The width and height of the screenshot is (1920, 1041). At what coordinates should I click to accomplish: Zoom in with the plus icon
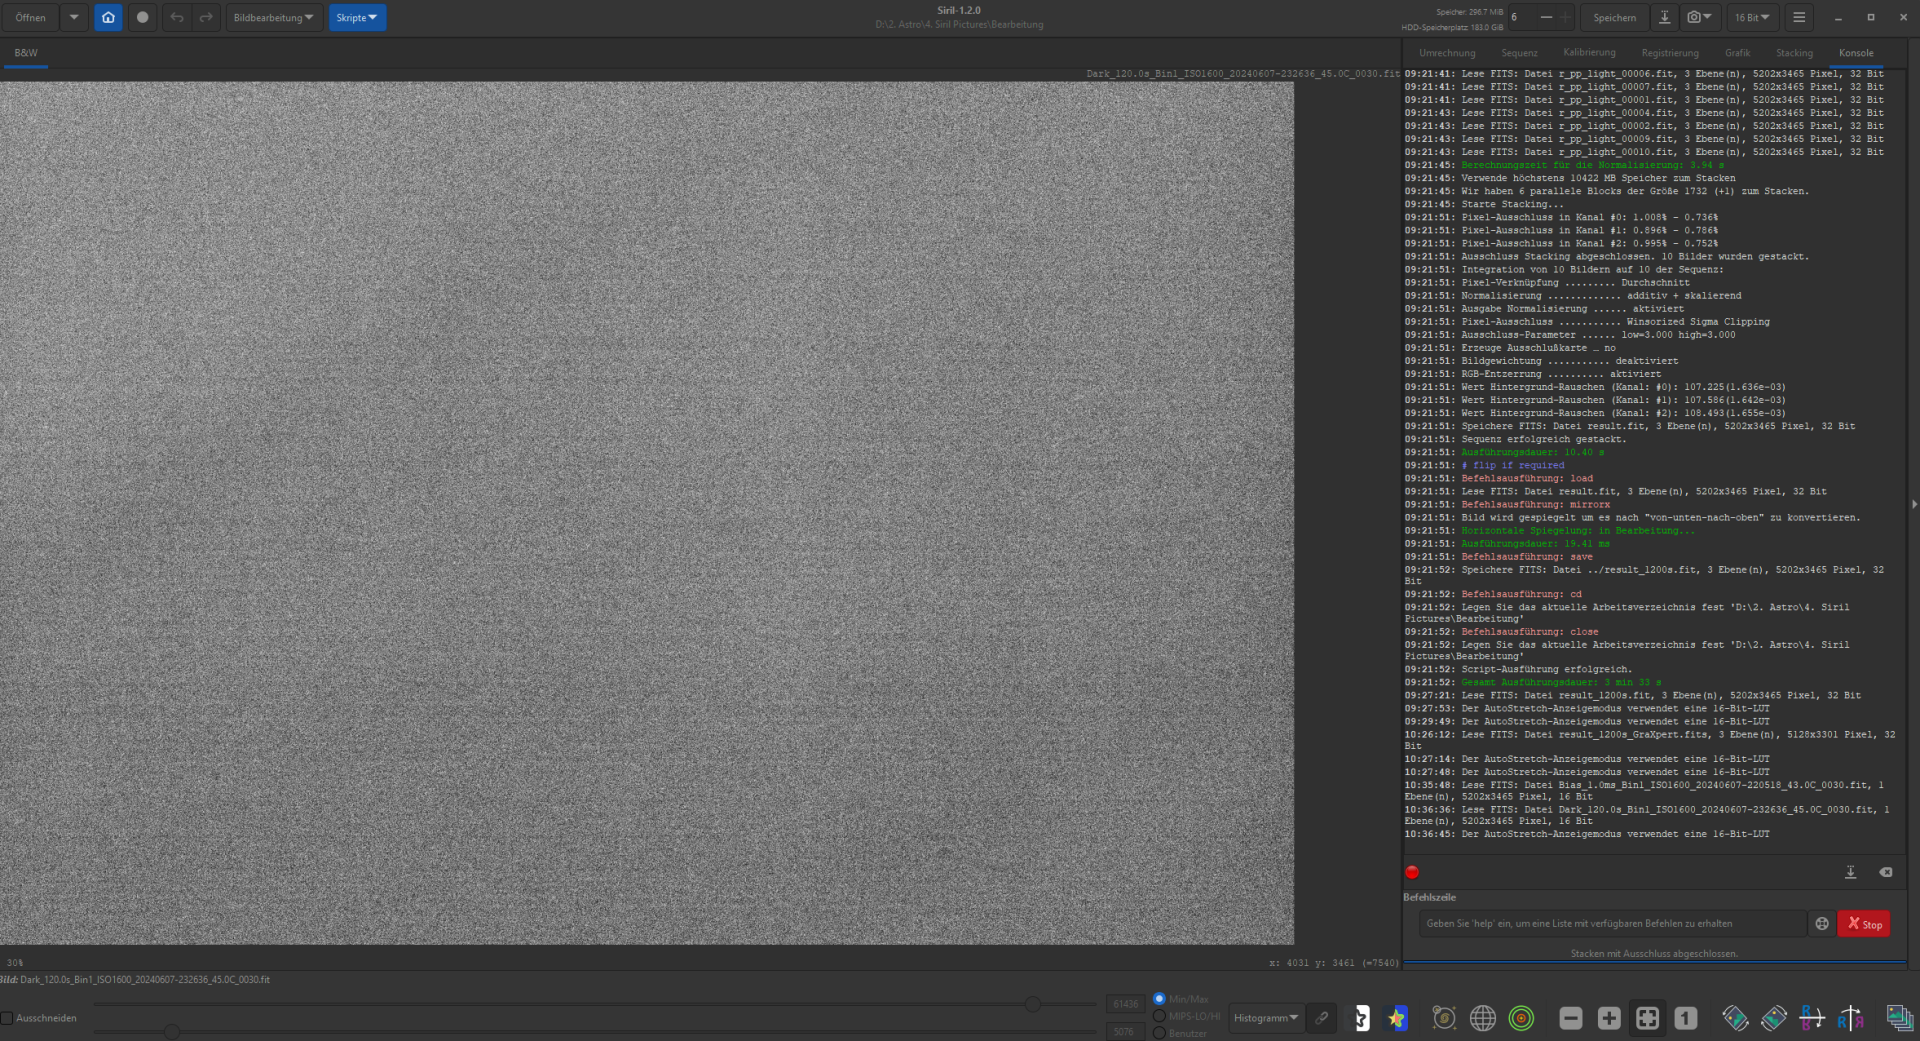click(1609, 1018)
